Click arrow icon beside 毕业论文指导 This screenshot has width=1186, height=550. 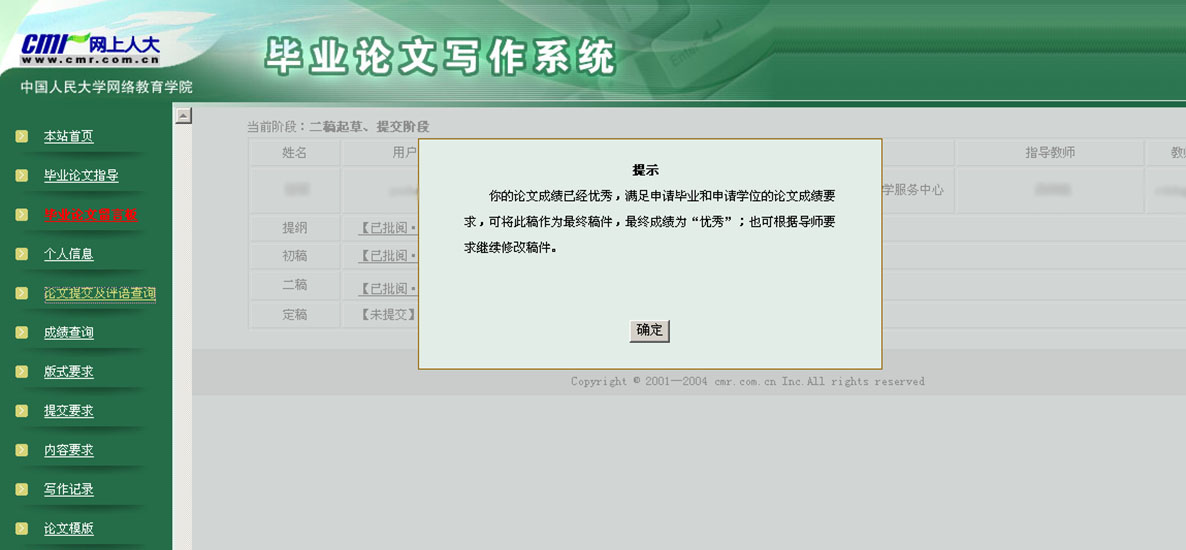[x=22, y=176]
